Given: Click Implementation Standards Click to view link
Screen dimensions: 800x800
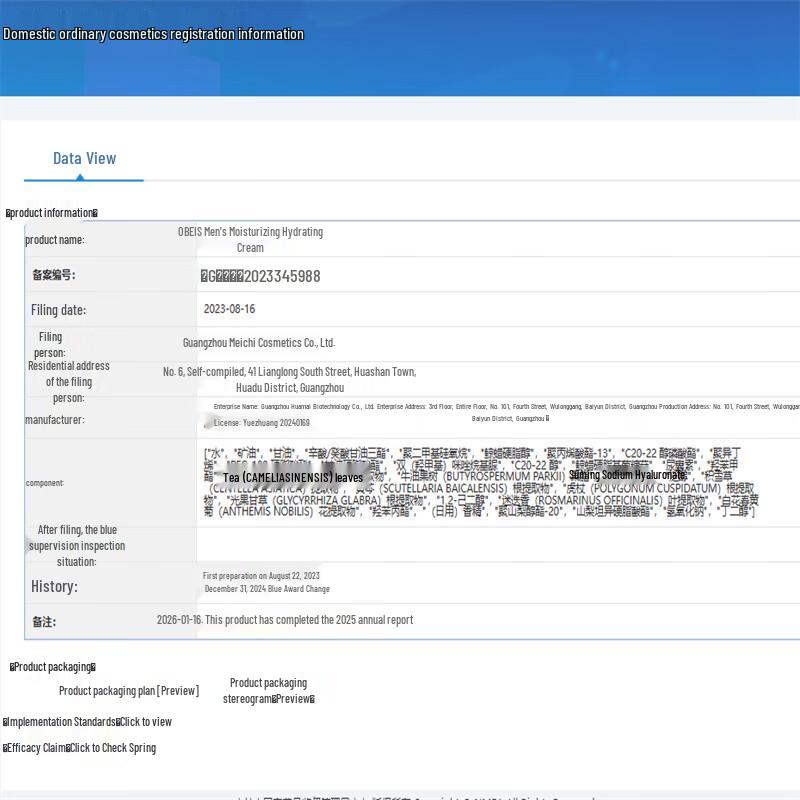Looking at the screenshot, I should coord(87,722).
